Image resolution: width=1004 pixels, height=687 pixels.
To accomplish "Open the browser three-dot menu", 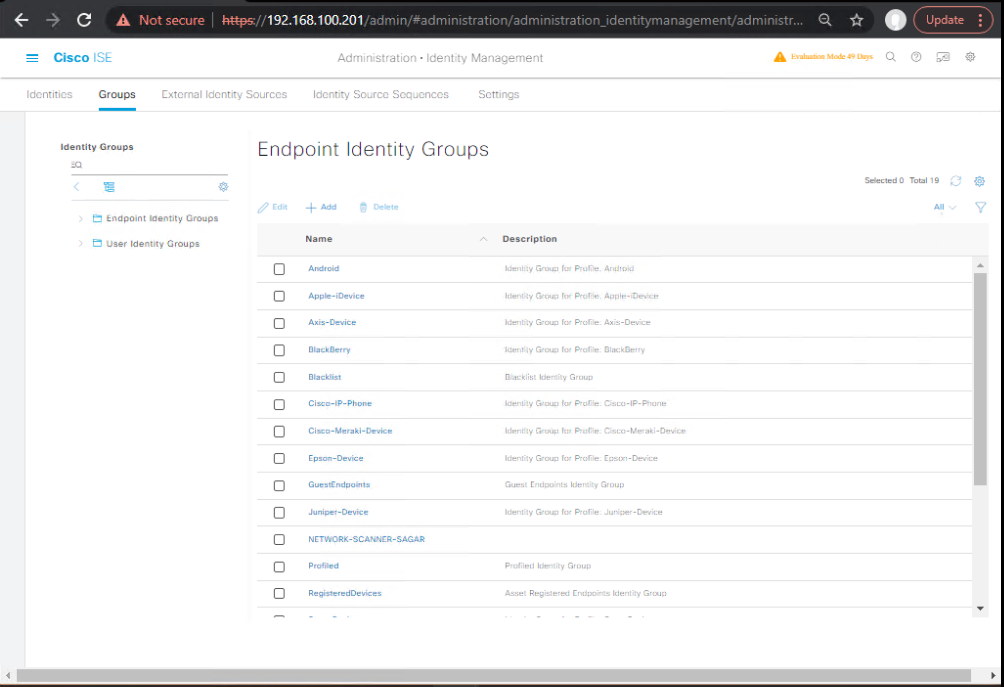I will pos(980,20).
